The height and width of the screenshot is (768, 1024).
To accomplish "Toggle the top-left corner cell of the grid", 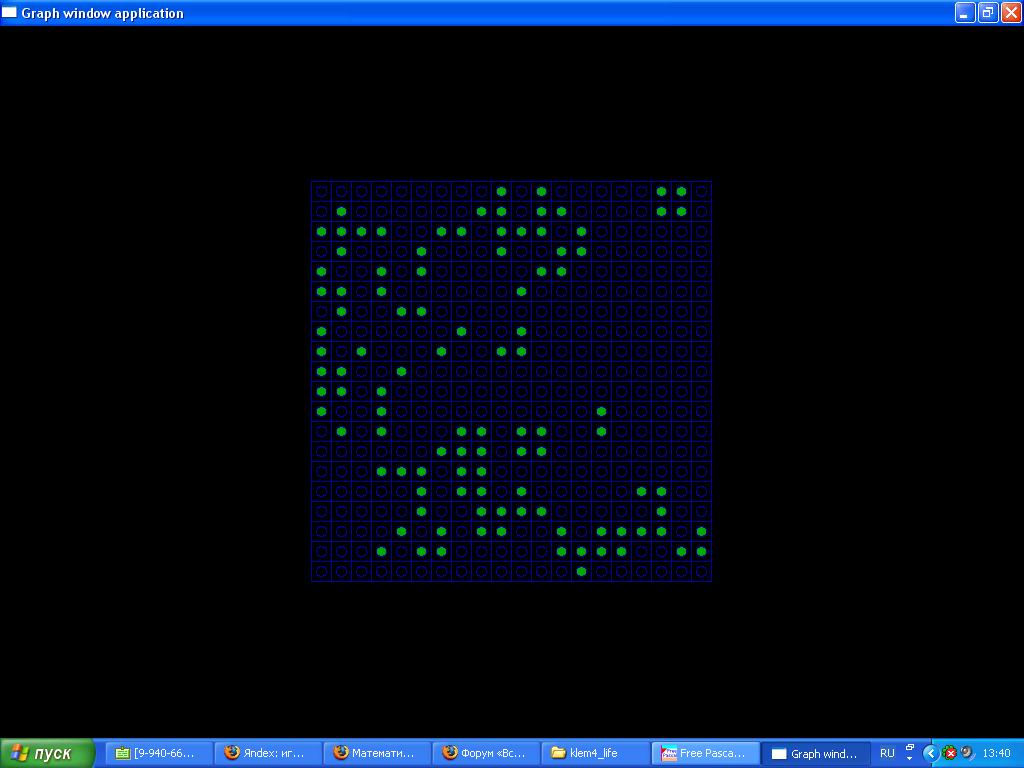I will click(x=321, y=191).
